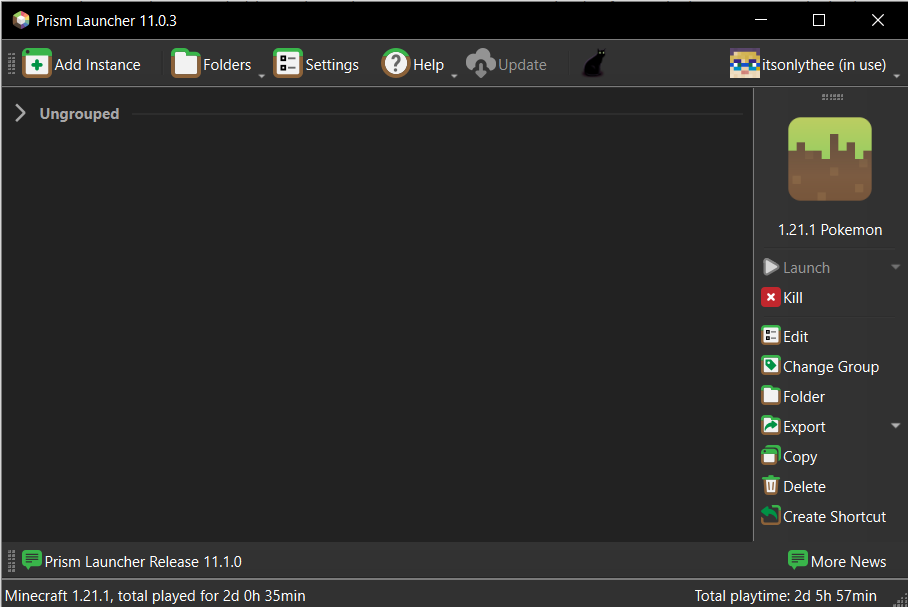
Task: Open the Folders toolbar icon
Action: tap(185, 64)
